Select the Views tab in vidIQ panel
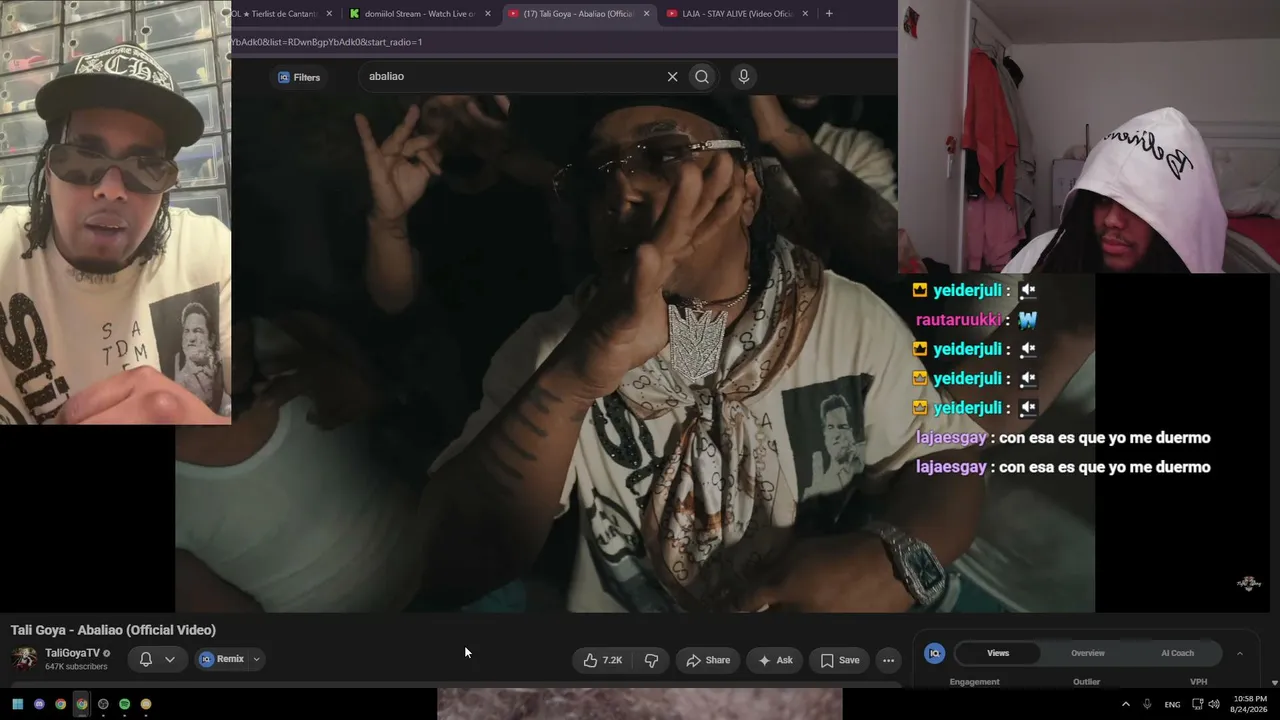 coord(998,653)
